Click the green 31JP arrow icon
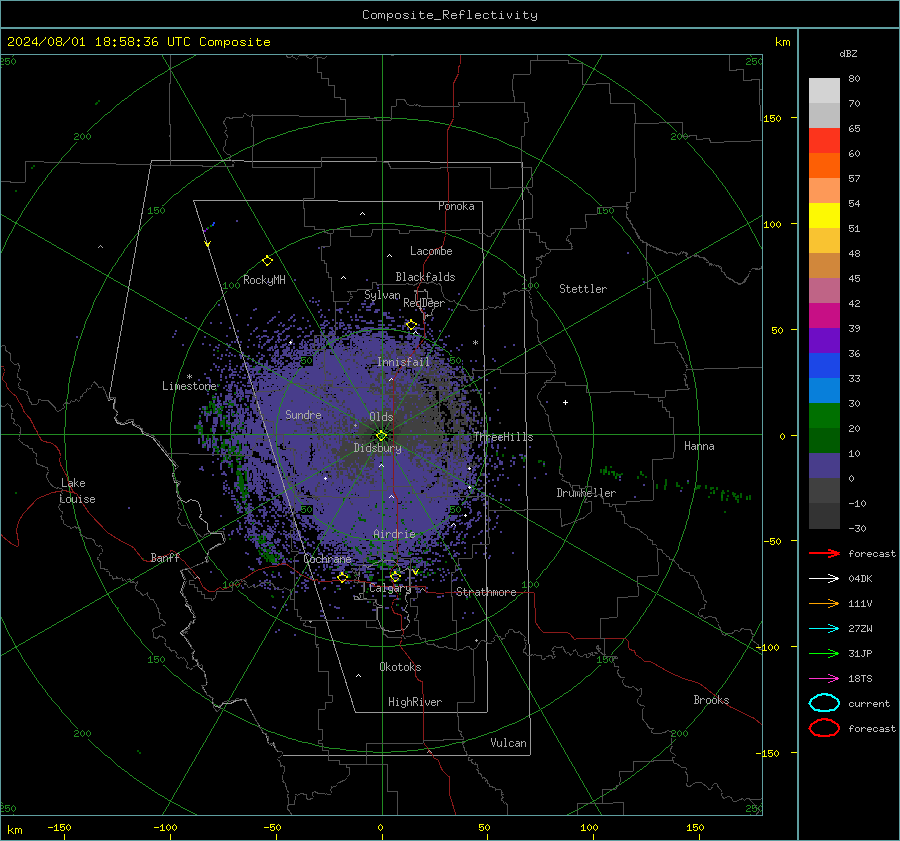900x841 pixels. pos(824,653)
